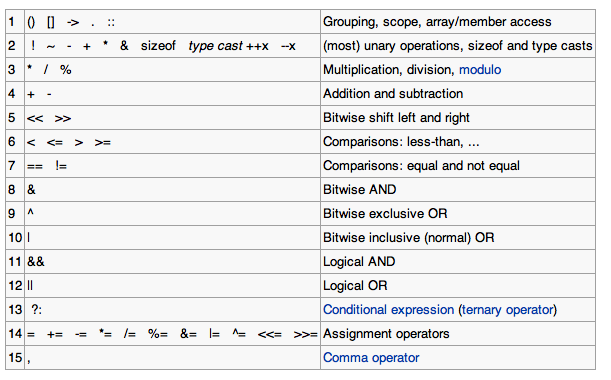The image size is (611, 380).
Task: Click the ^ exclusive OR operator
Action: [x=30, y=212]
